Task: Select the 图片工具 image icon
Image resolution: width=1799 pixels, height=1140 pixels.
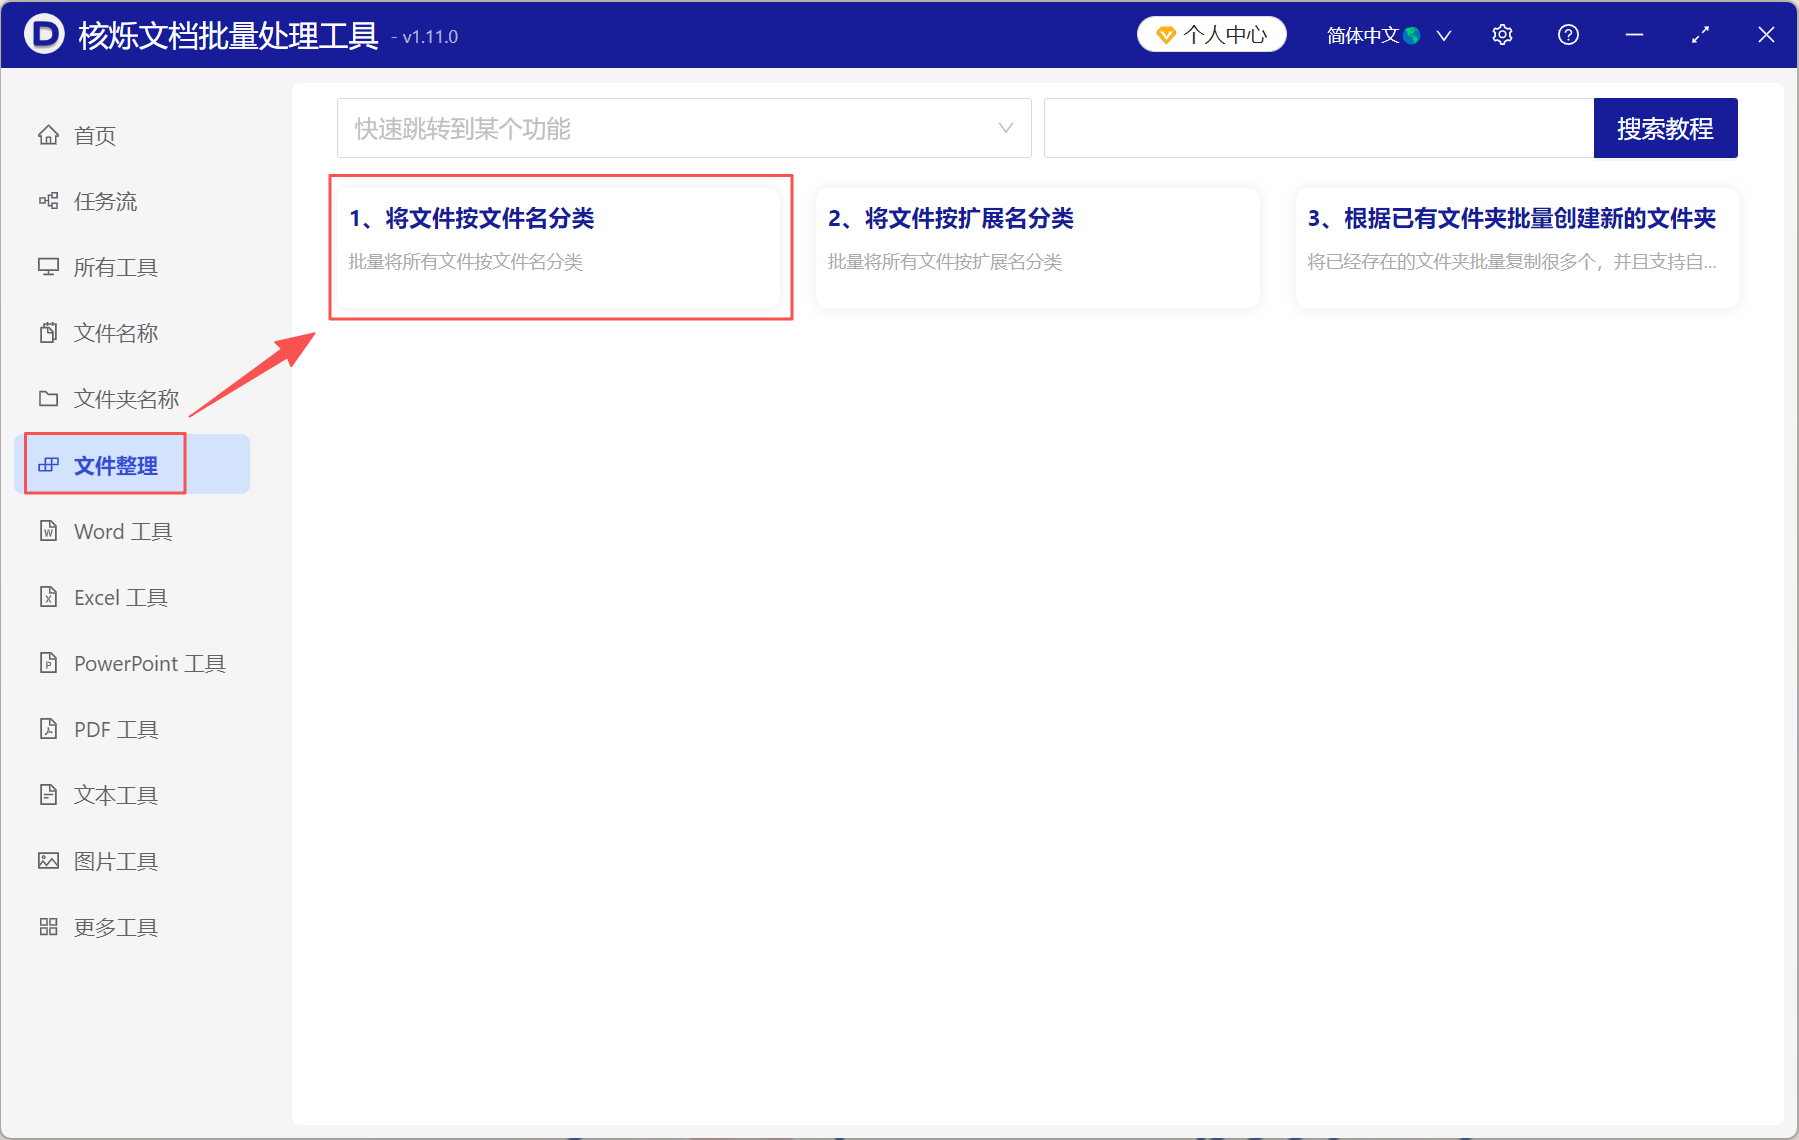Action: point(48,860)
